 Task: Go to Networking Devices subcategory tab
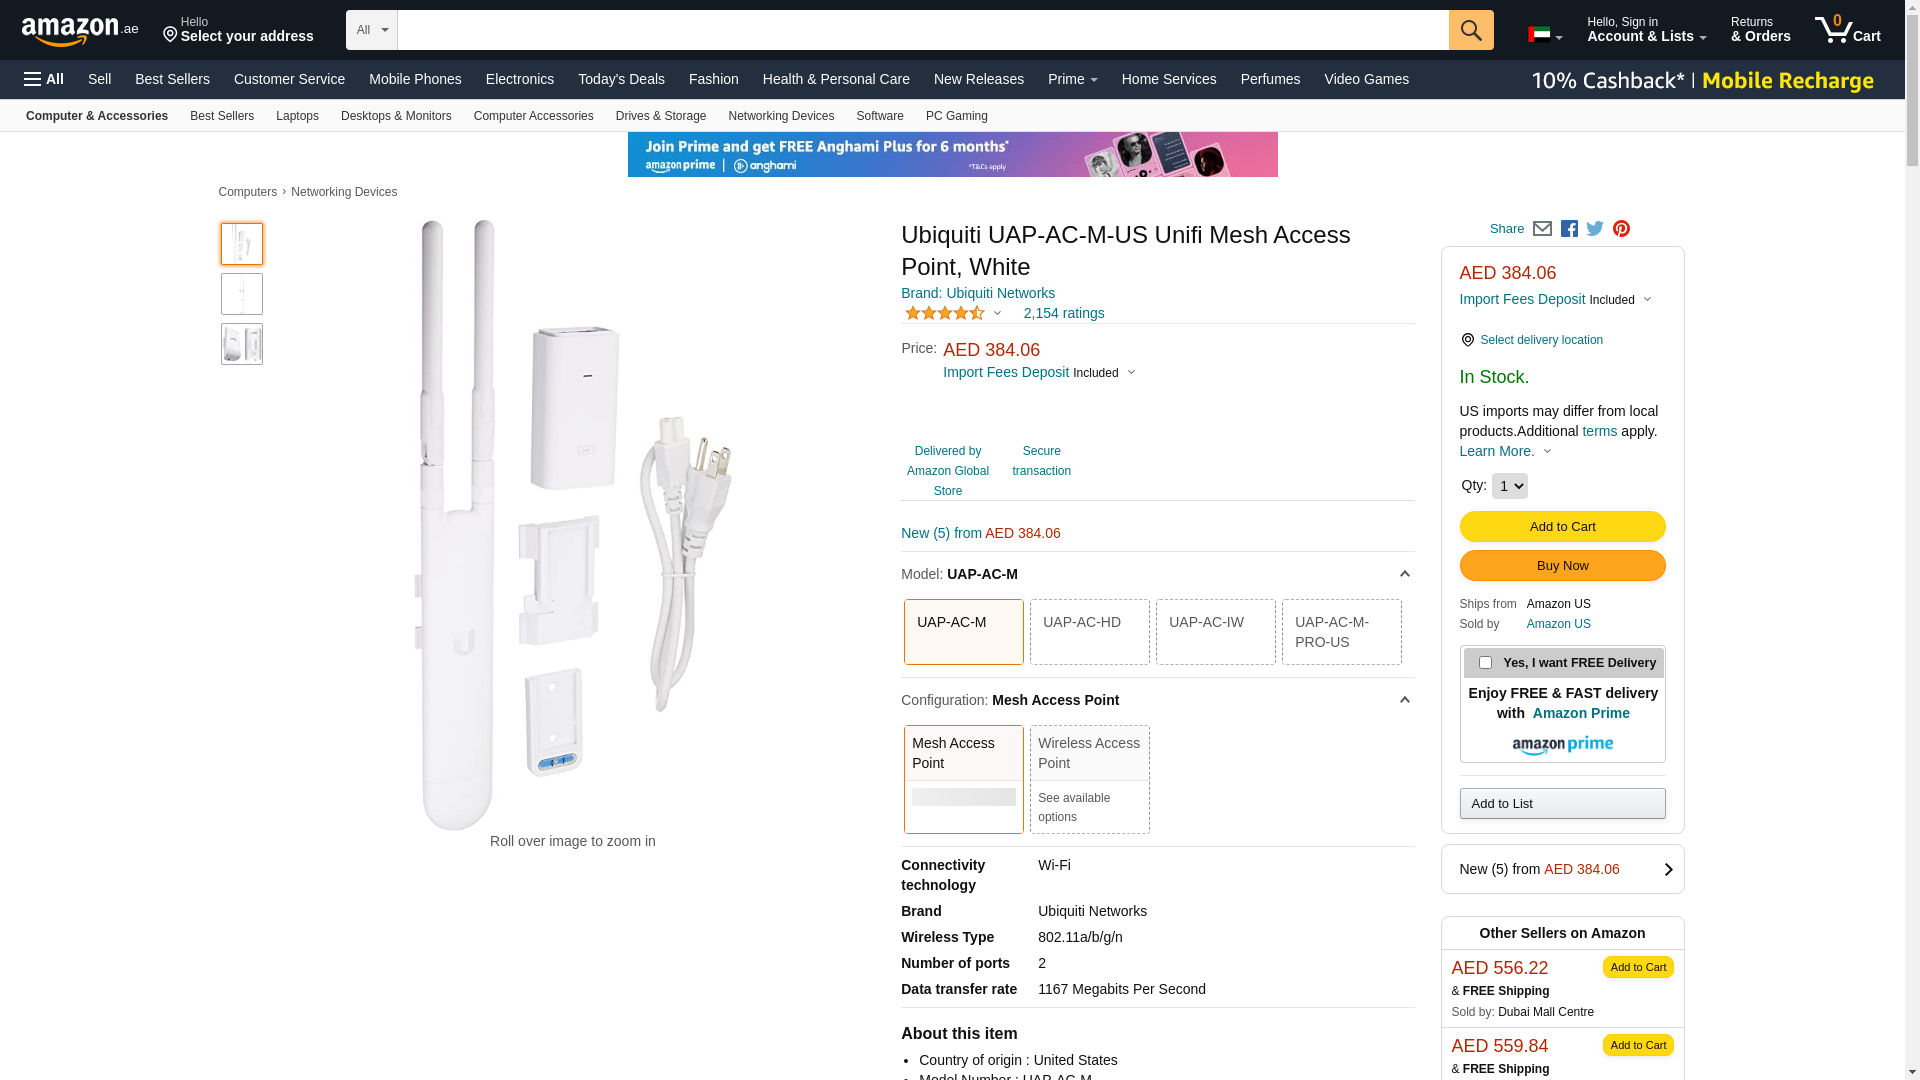[x=780, y=116]
